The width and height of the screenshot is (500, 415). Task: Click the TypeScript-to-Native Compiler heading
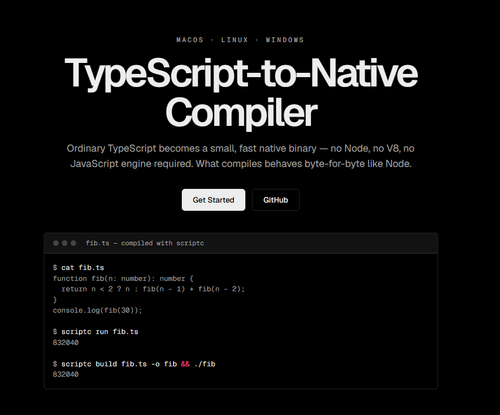pyautogui.click(x=241, y=92)
